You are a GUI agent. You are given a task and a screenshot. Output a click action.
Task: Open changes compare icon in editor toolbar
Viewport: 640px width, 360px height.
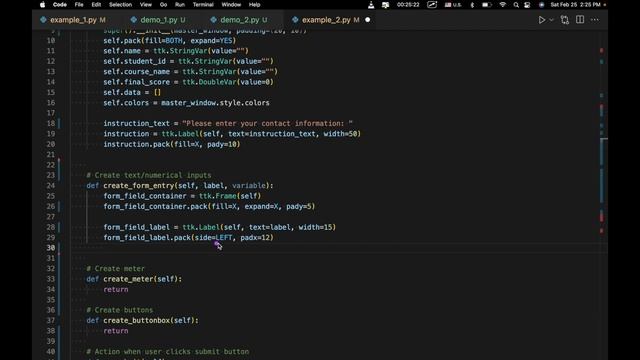coord(565,20)
